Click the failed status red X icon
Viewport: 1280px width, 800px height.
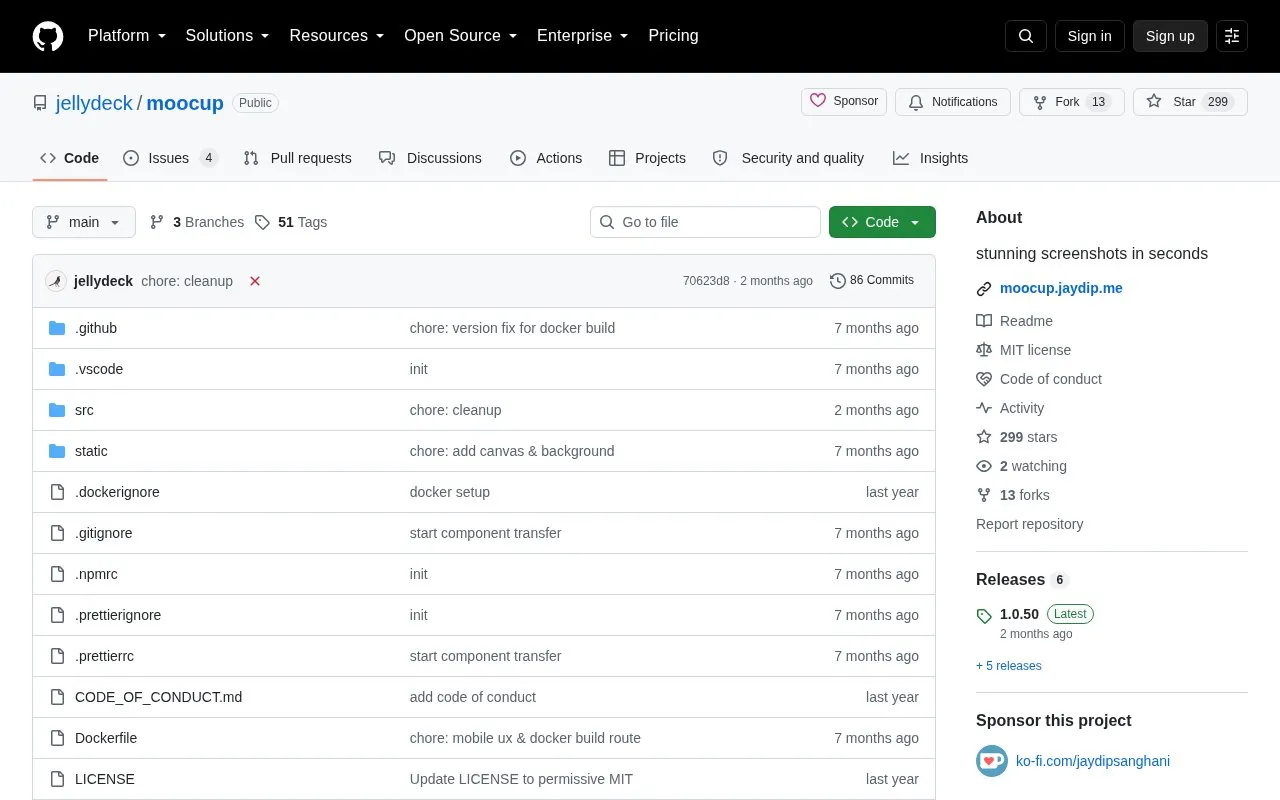coord(255,281)
